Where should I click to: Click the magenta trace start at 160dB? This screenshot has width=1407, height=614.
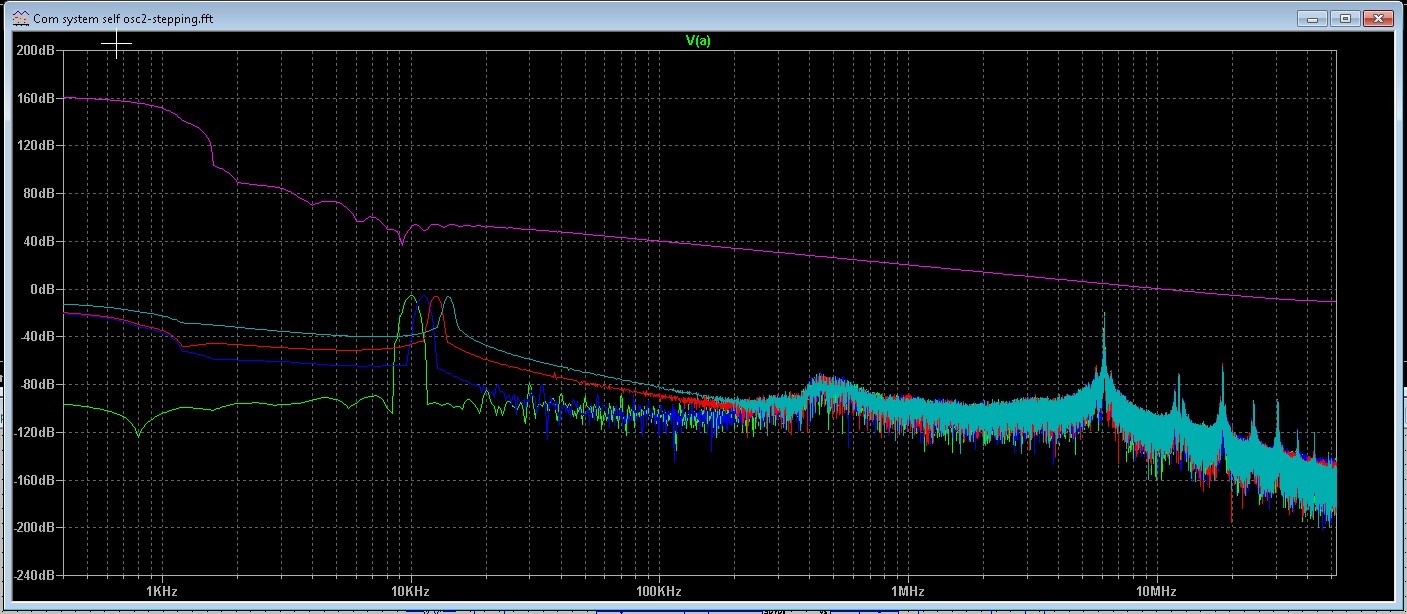coord(67,98)
